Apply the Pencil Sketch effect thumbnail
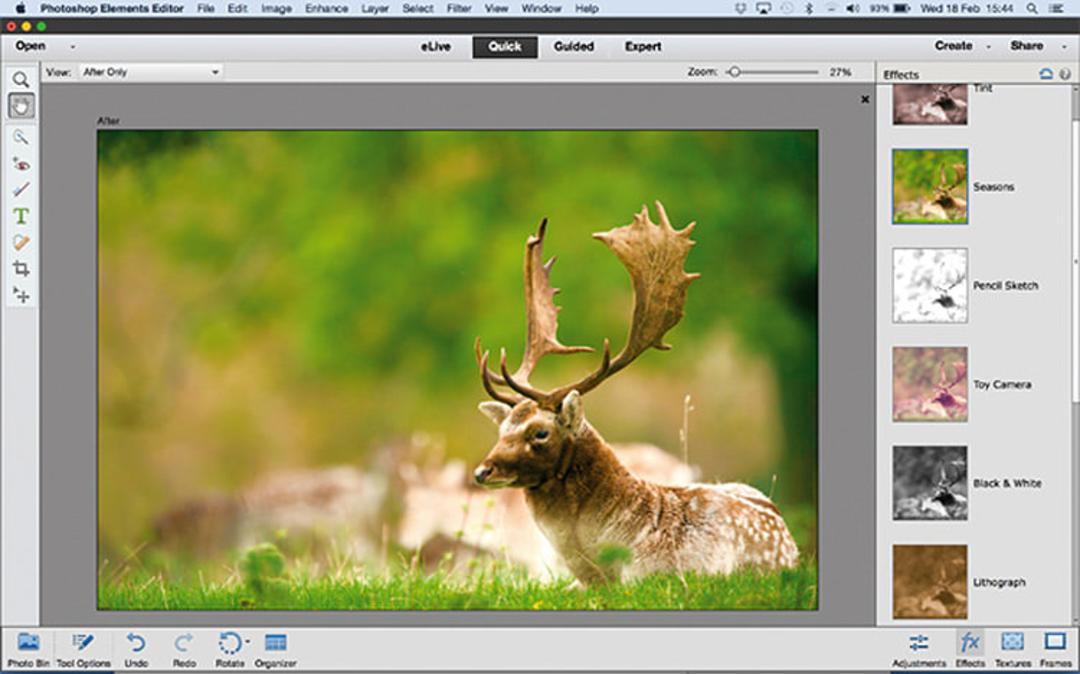Image resolution: width=1080 pixels, height=674 pixels. point(930,285)
